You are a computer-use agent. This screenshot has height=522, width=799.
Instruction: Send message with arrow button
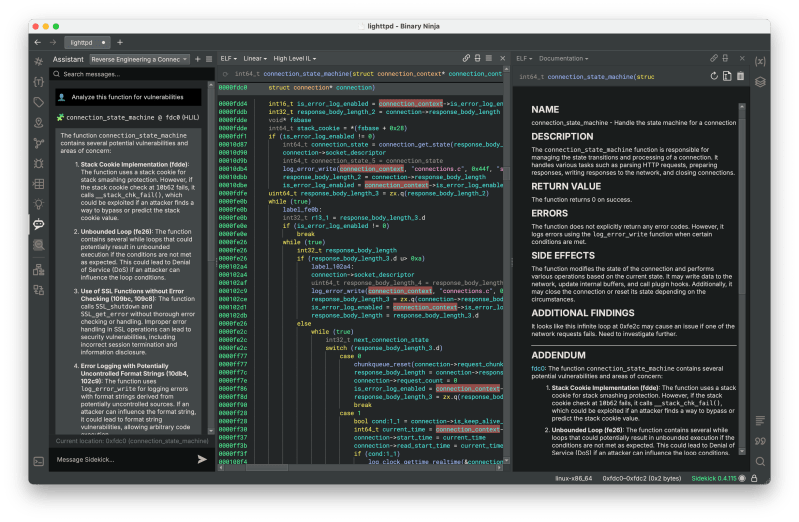click(x=202, y=460)
